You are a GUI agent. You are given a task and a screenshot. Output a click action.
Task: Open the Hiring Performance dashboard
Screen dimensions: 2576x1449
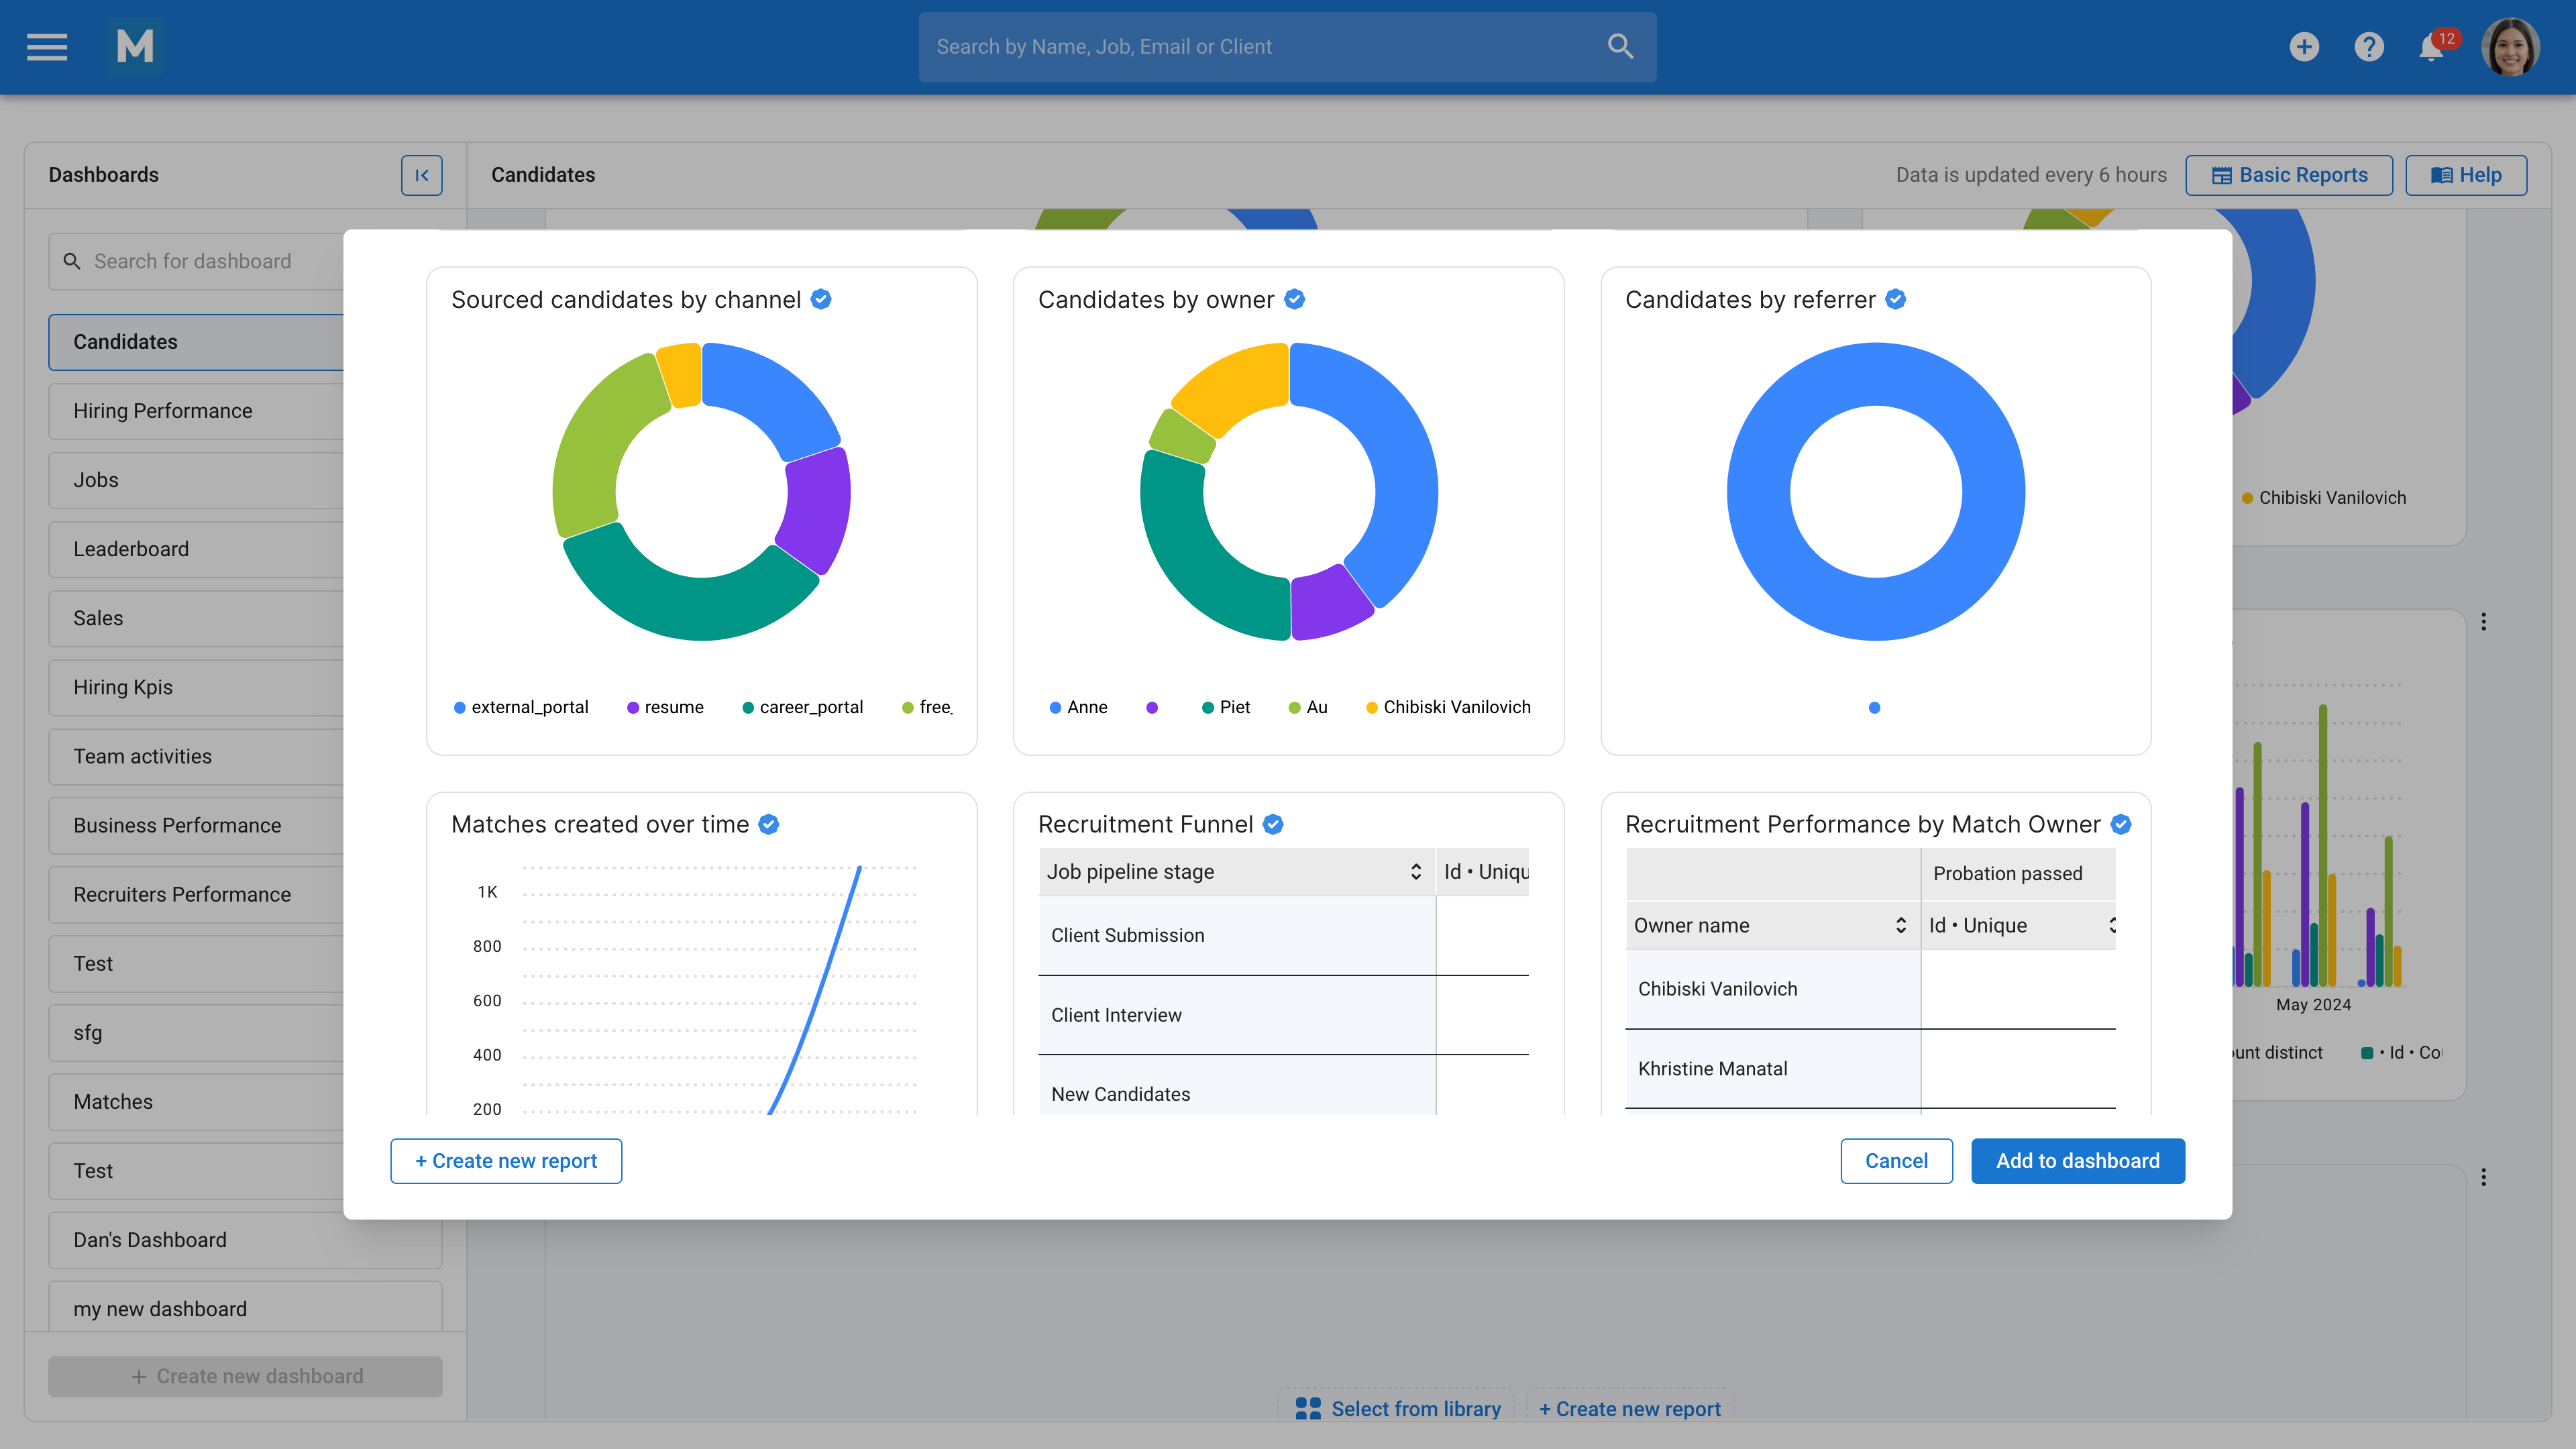point(163,411)
